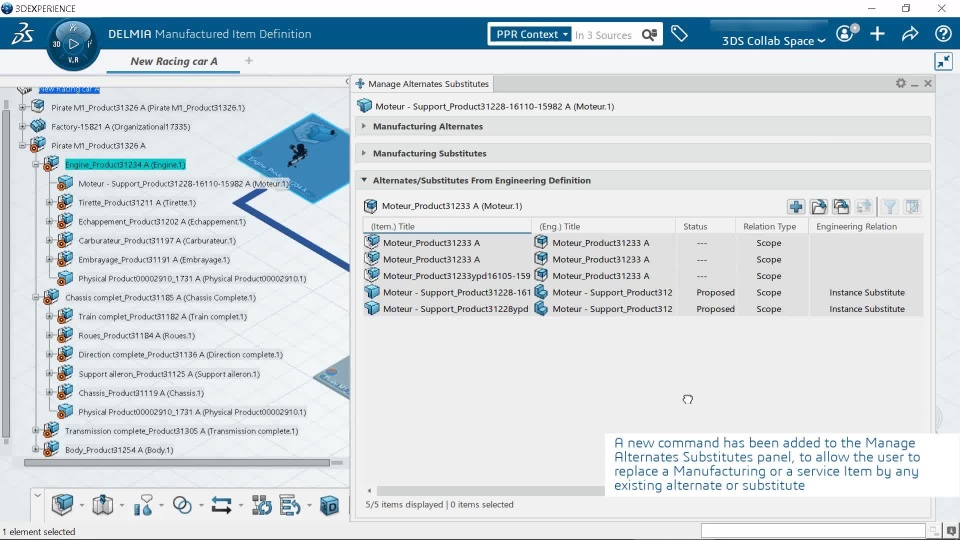The width and height of the screenshot is (960, 540).
Task: Open the PPR Context dropdown
Action: click(x=531, y=34)
